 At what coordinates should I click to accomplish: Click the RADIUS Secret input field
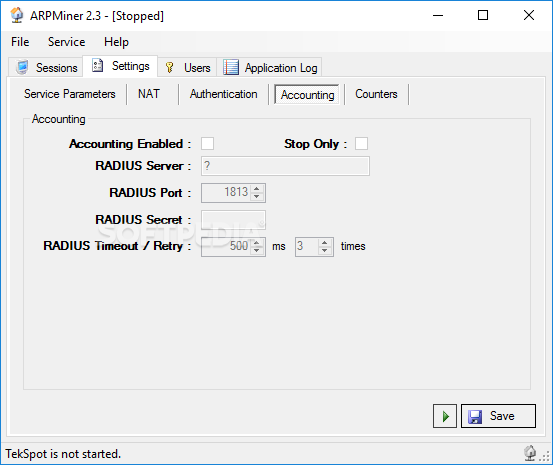tap(233, 220)
